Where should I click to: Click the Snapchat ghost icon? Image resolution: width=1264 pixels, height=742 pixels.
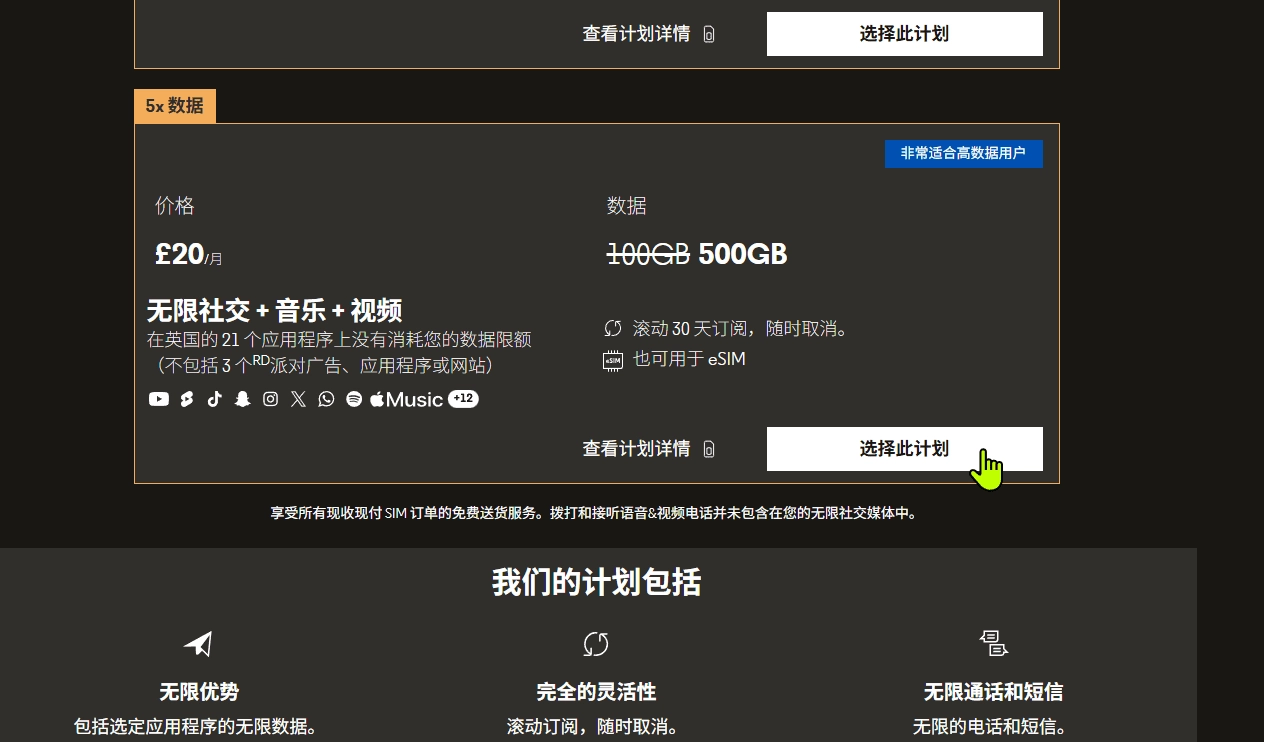(x=242, y=399)
